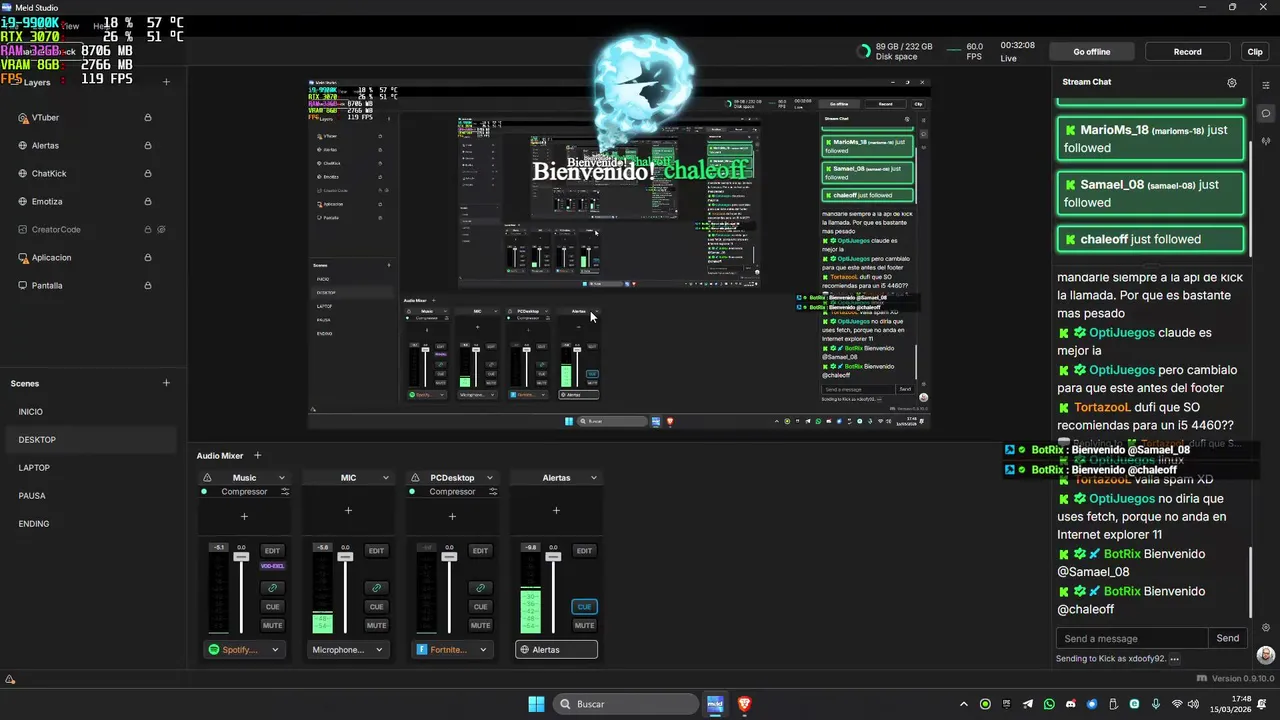Click the Pantalla layer display icon
Screen dimensions: 1280x720
point(23,286)
